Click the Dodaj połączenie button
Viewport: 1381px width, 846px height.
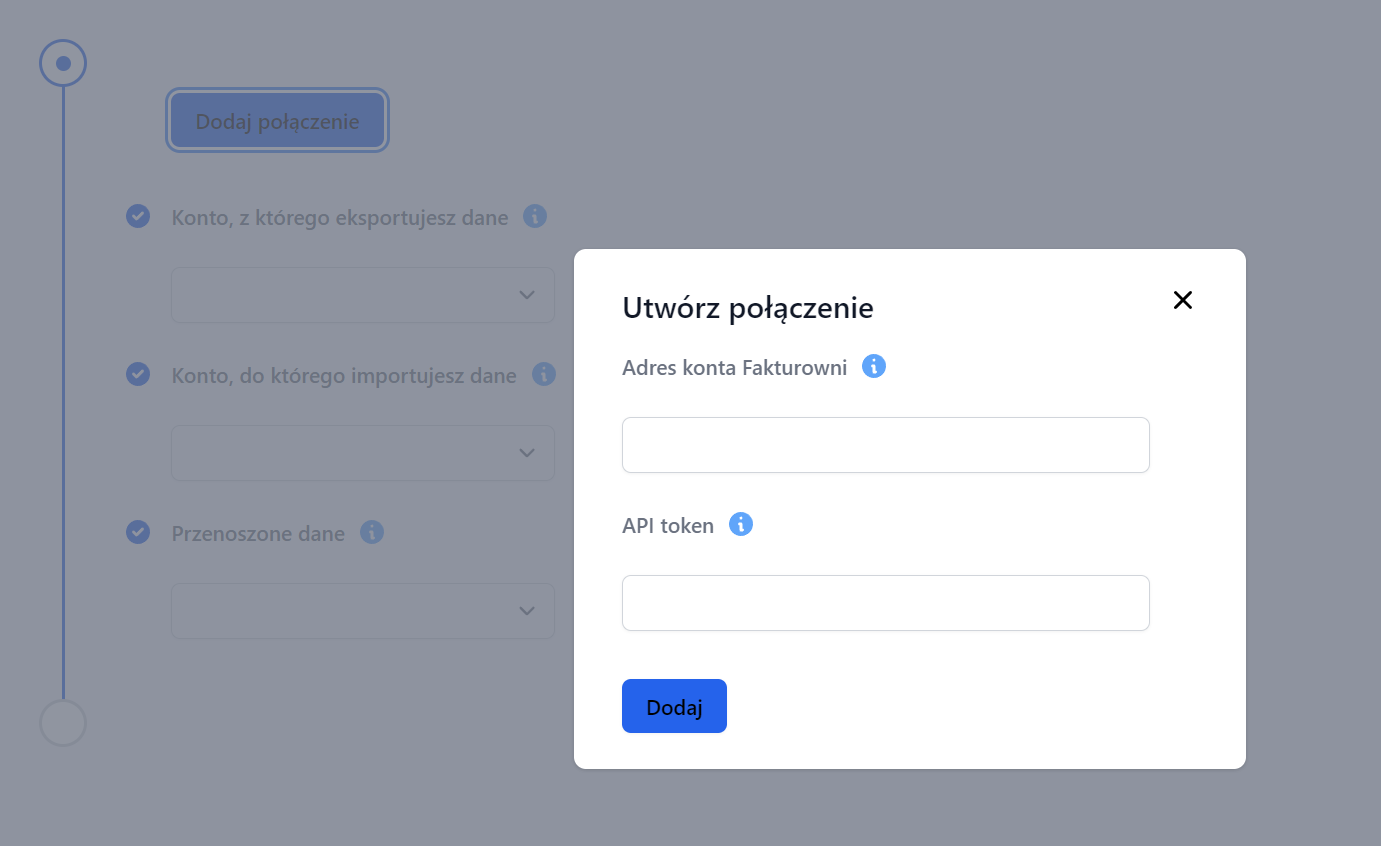277,122
